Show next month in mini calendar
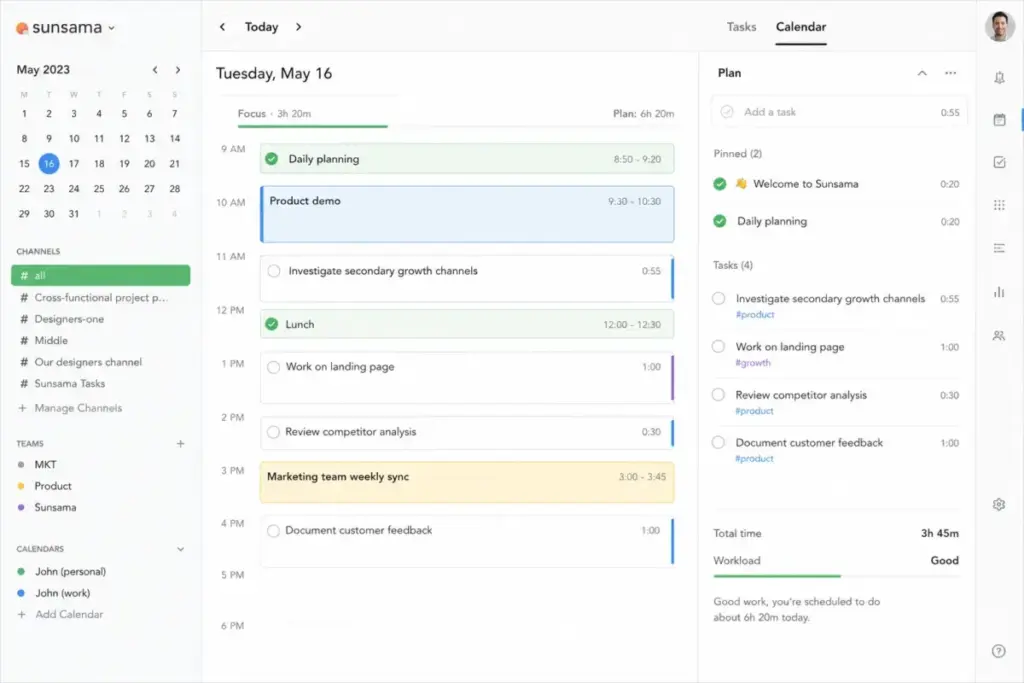This screenshot has height=683, width=1024. point(178,70)
